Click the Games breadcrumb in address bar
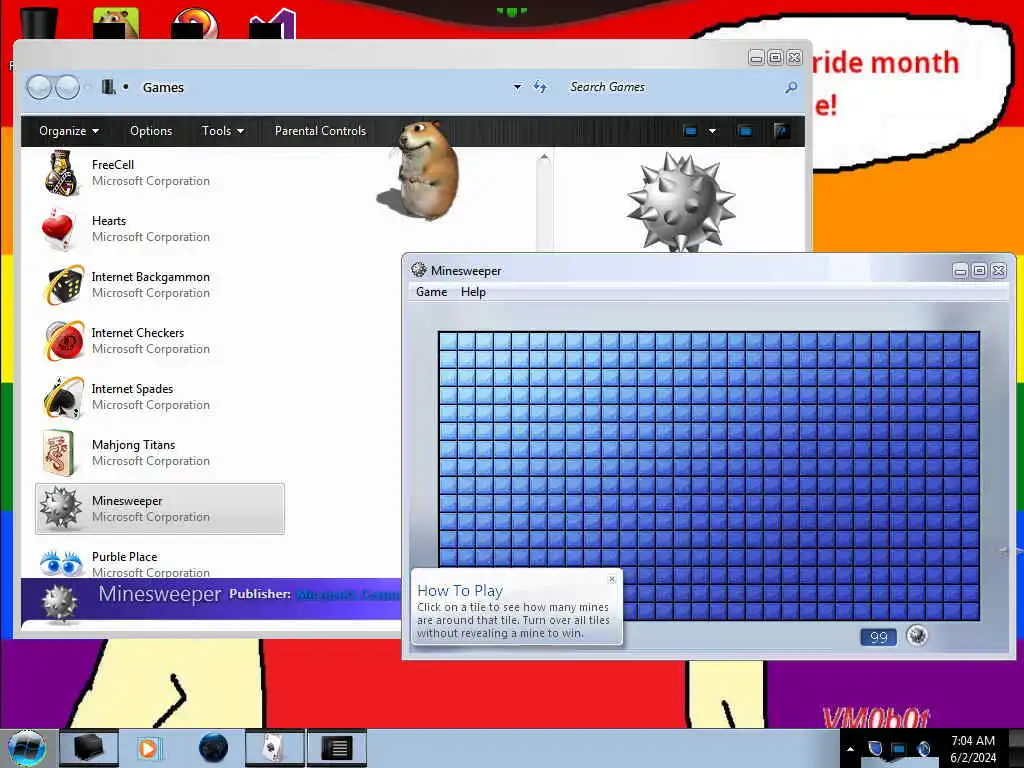This screenshot has height=768, width=1024. tap(163, 88)
